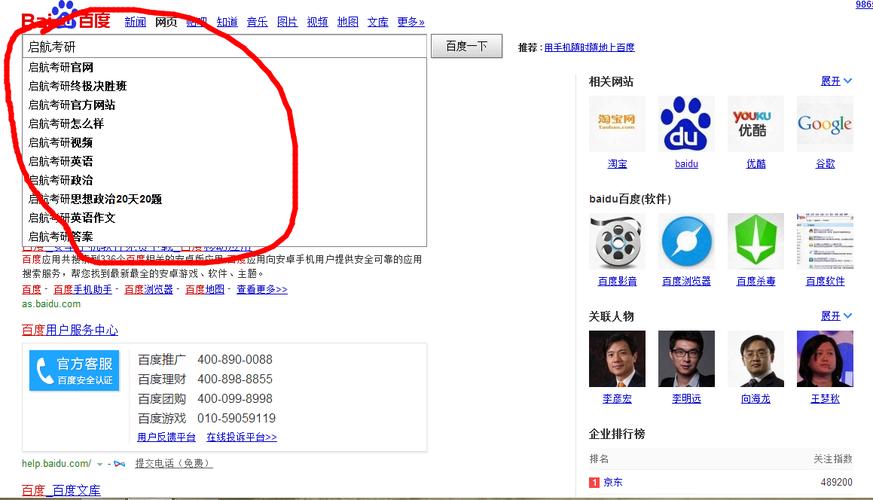Open the 知道 tab
This screenshot has height=500, width=873.
coord(227,22)
